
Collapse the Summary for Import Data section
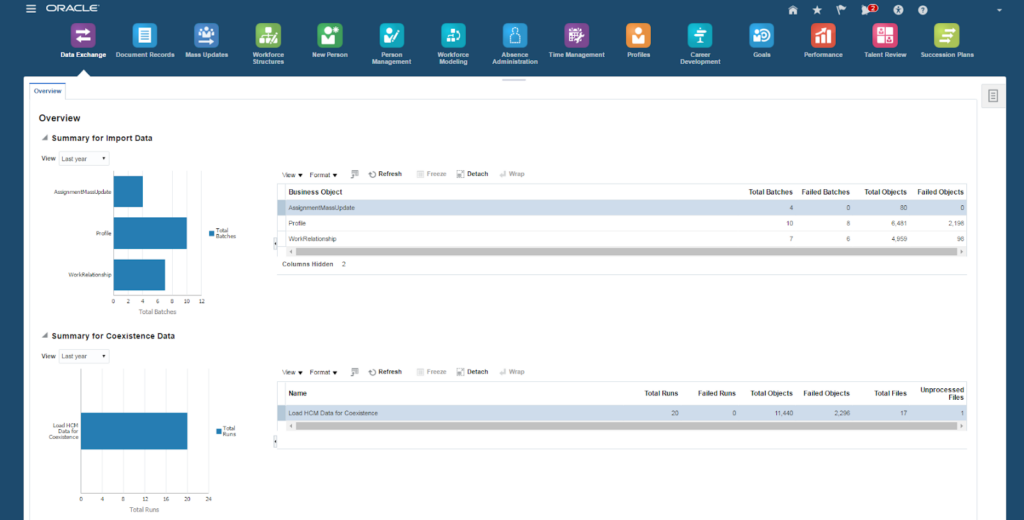pos(44,138)
